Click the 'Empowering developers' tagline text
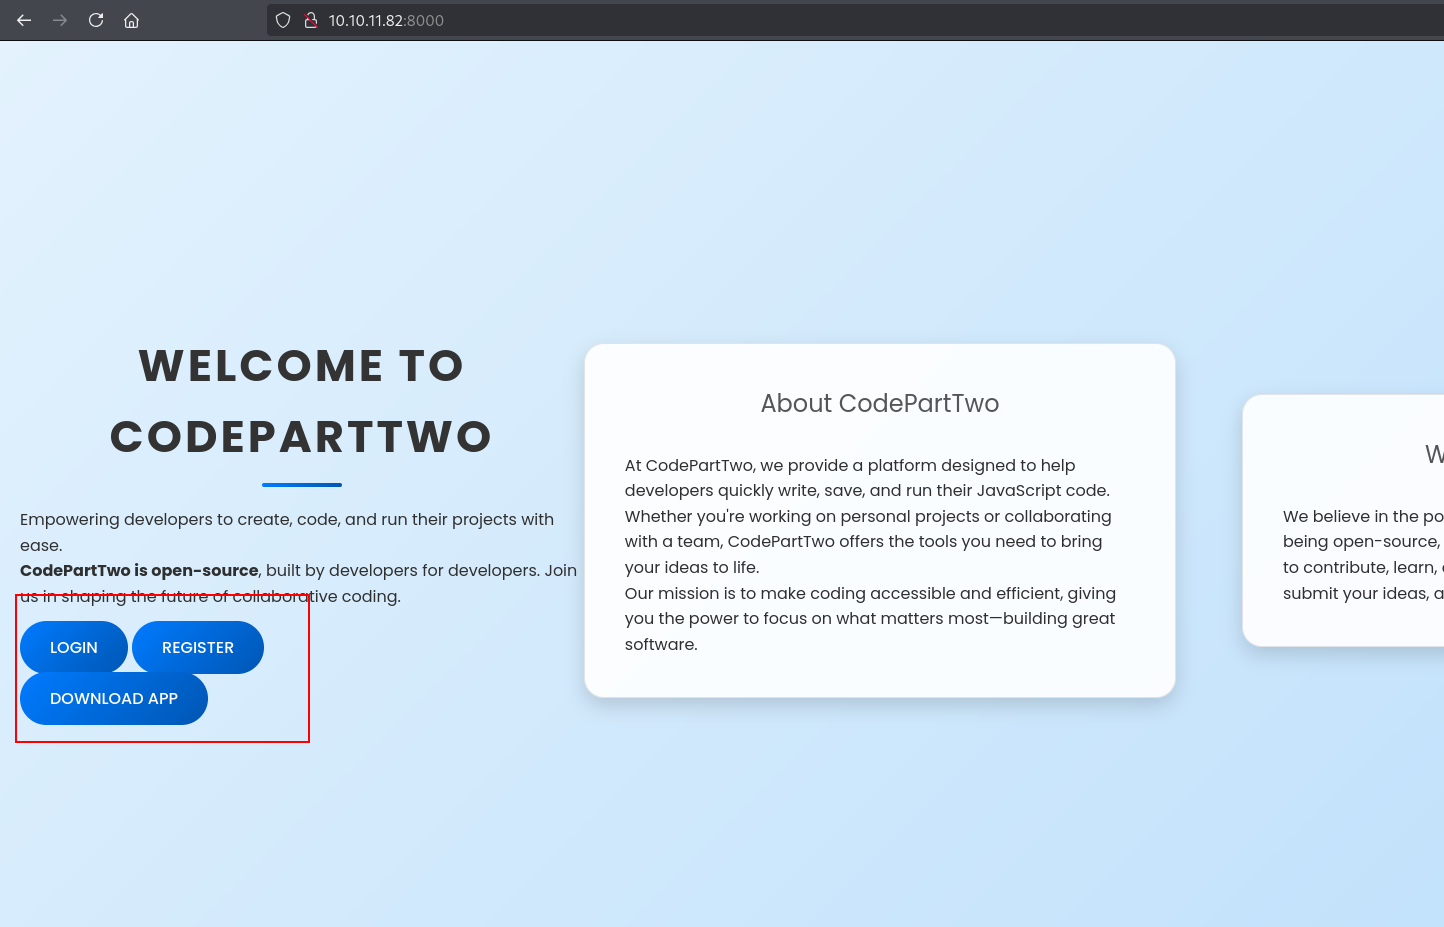This screenshot has width=1444, height=927. click(286, 520)
